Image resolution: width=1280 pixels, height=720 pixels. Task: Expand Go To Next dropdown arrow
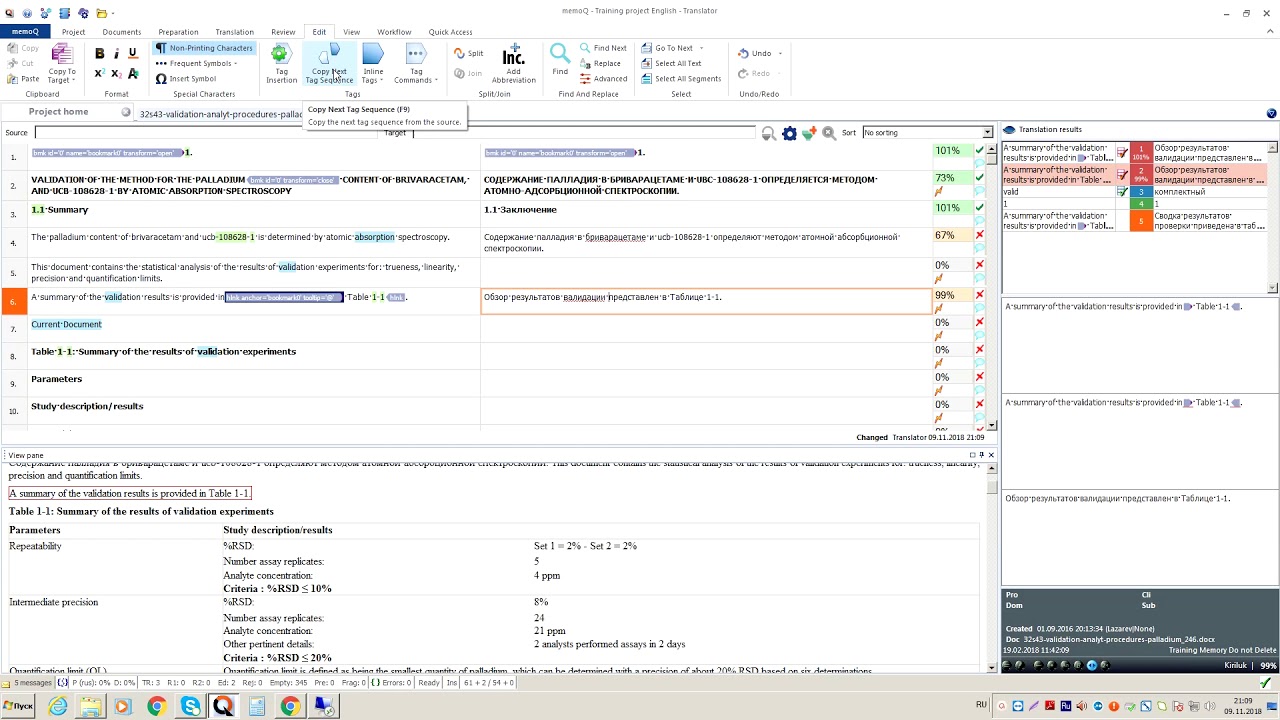[x=701, y=48]
